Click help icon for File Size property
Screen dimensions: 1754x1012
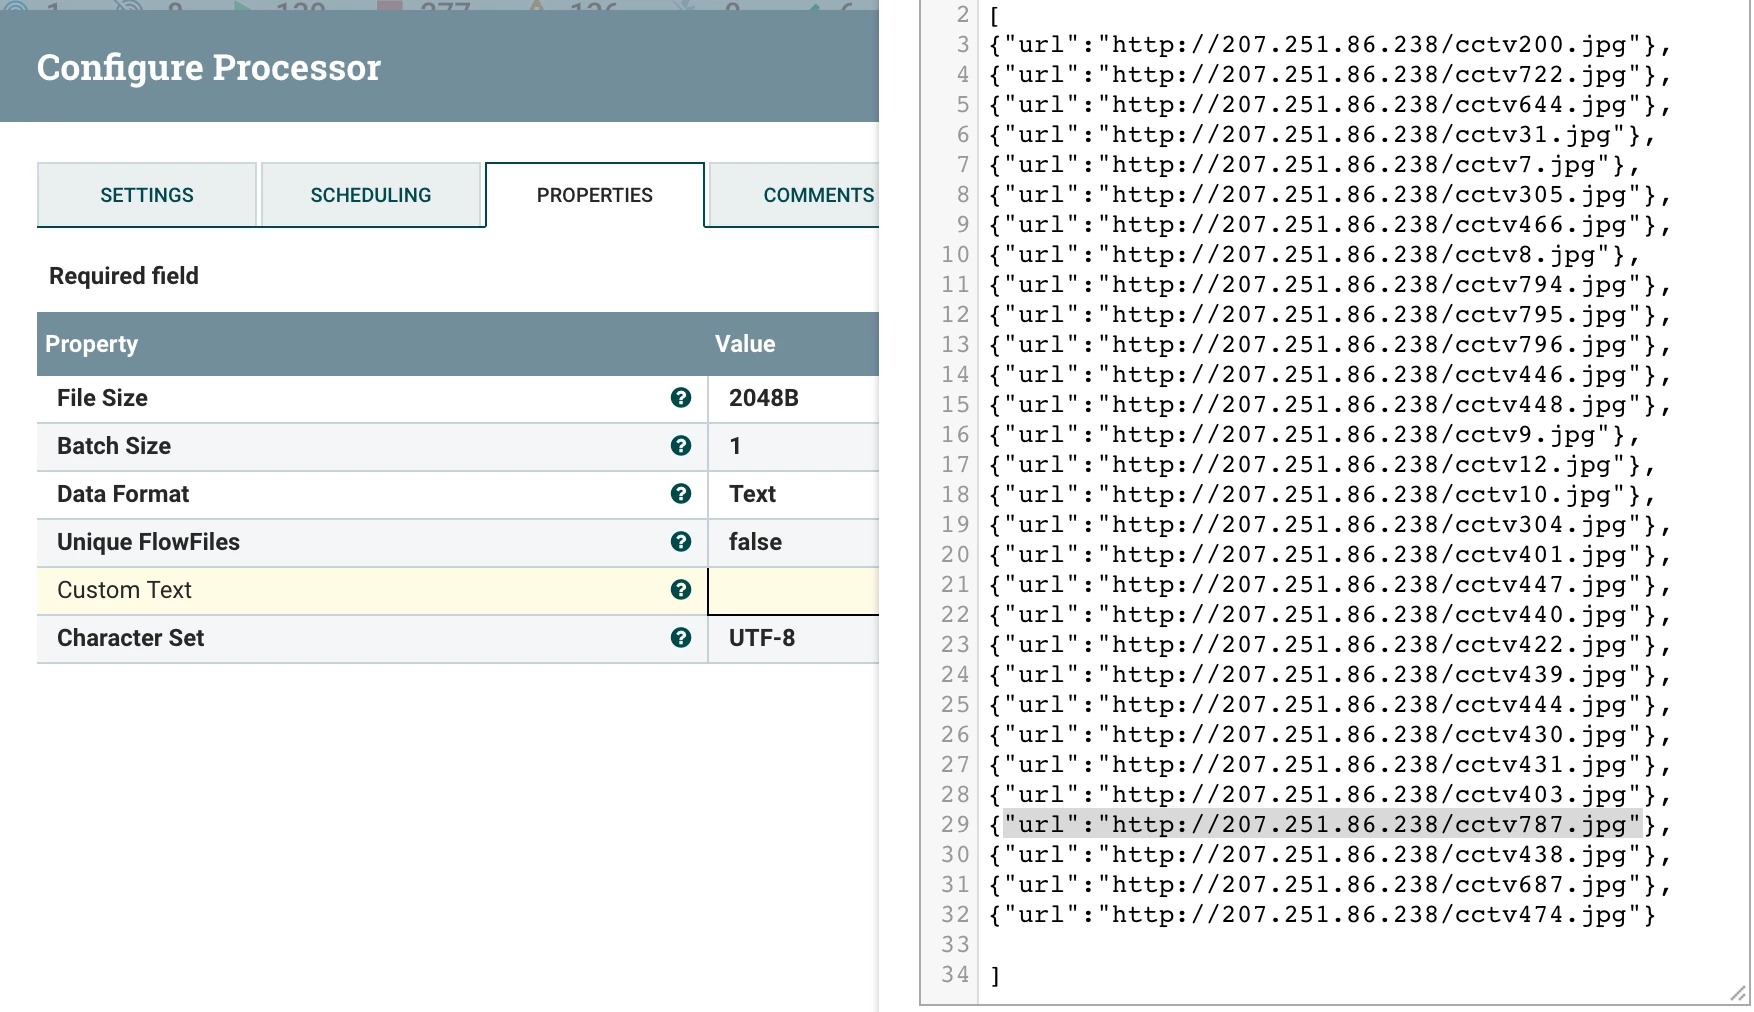point(681,398)
